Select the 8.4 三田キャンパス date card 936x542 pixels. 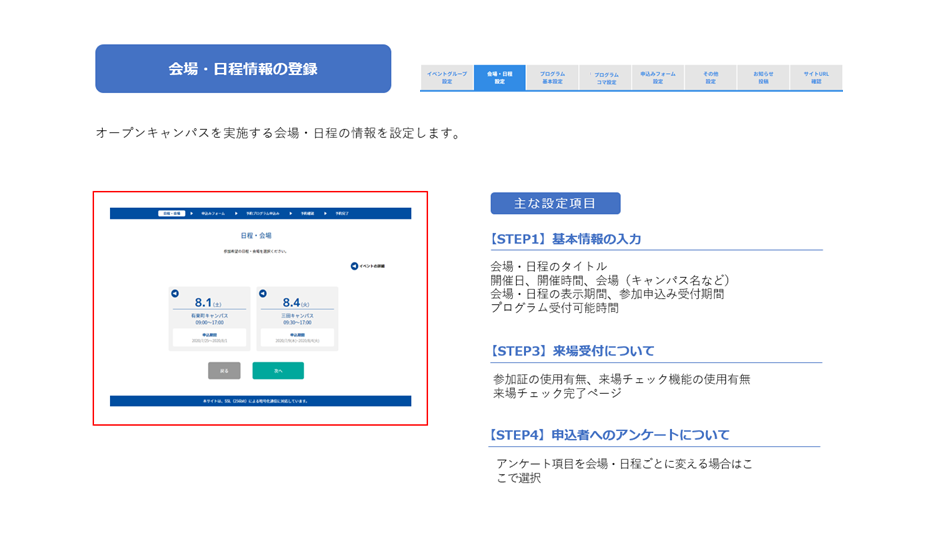[x=297, y=319]
